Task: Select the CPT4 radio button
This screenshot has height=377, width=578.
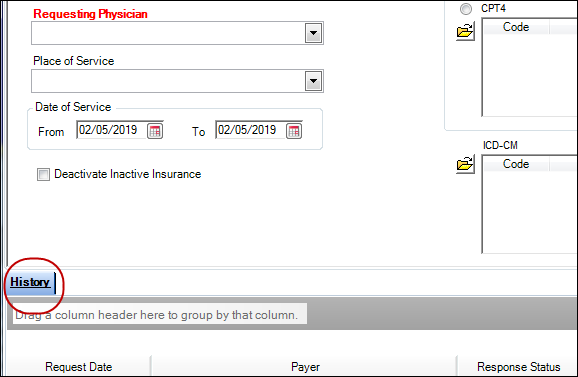Action: point(466,9)
